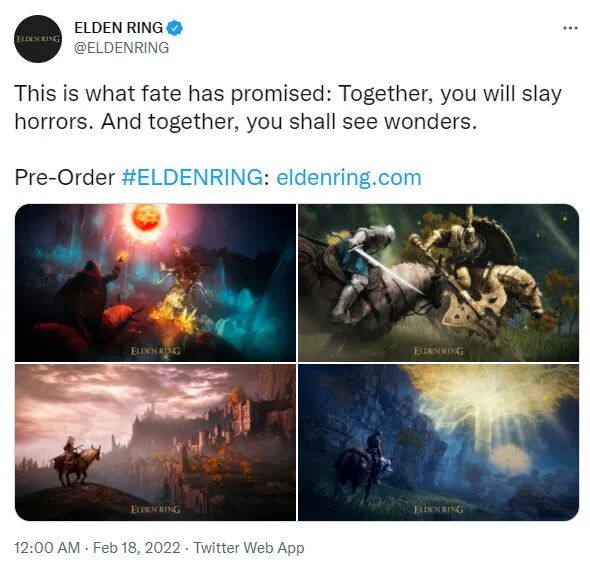590x568 pixels.
Task: Open the @ELDENRING handle
Action: point(122,48)
